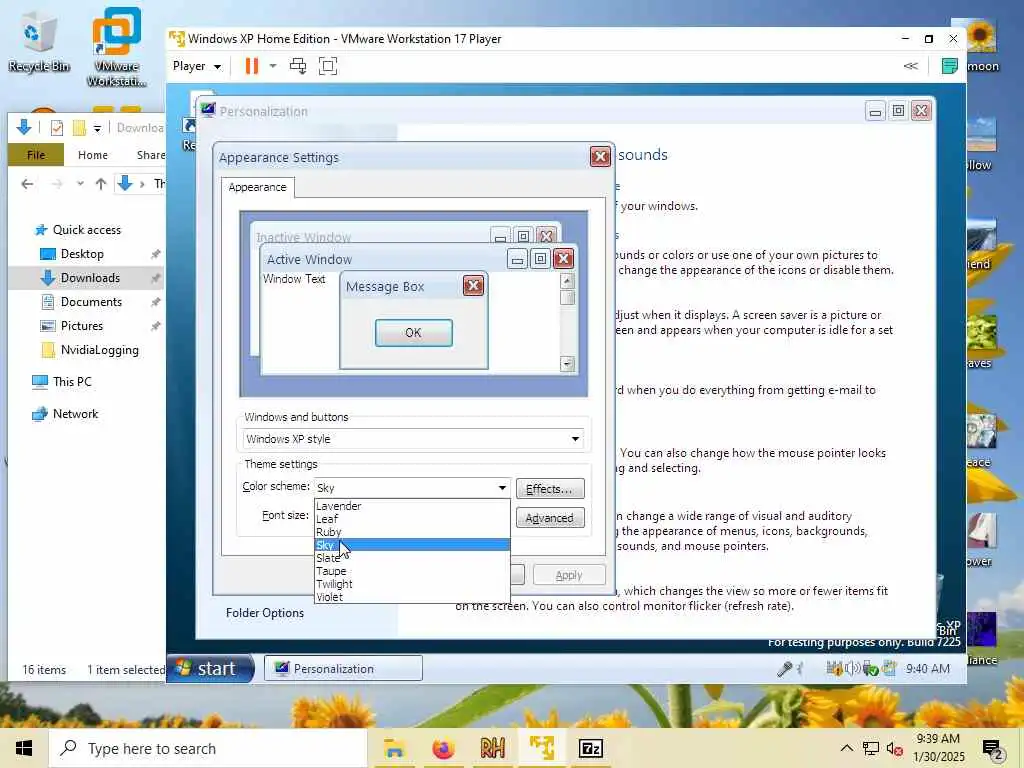
Task: Choose Leaf from the color scheme list
Action: tap(412, 519)
